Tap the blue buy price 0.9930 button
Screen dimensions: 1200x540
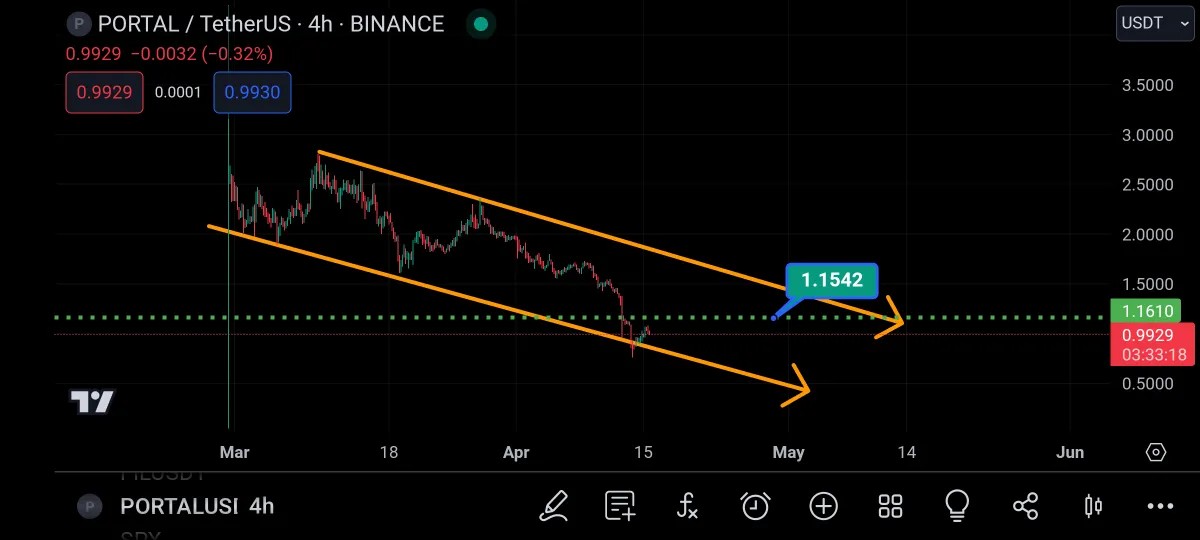click(252, 93)
